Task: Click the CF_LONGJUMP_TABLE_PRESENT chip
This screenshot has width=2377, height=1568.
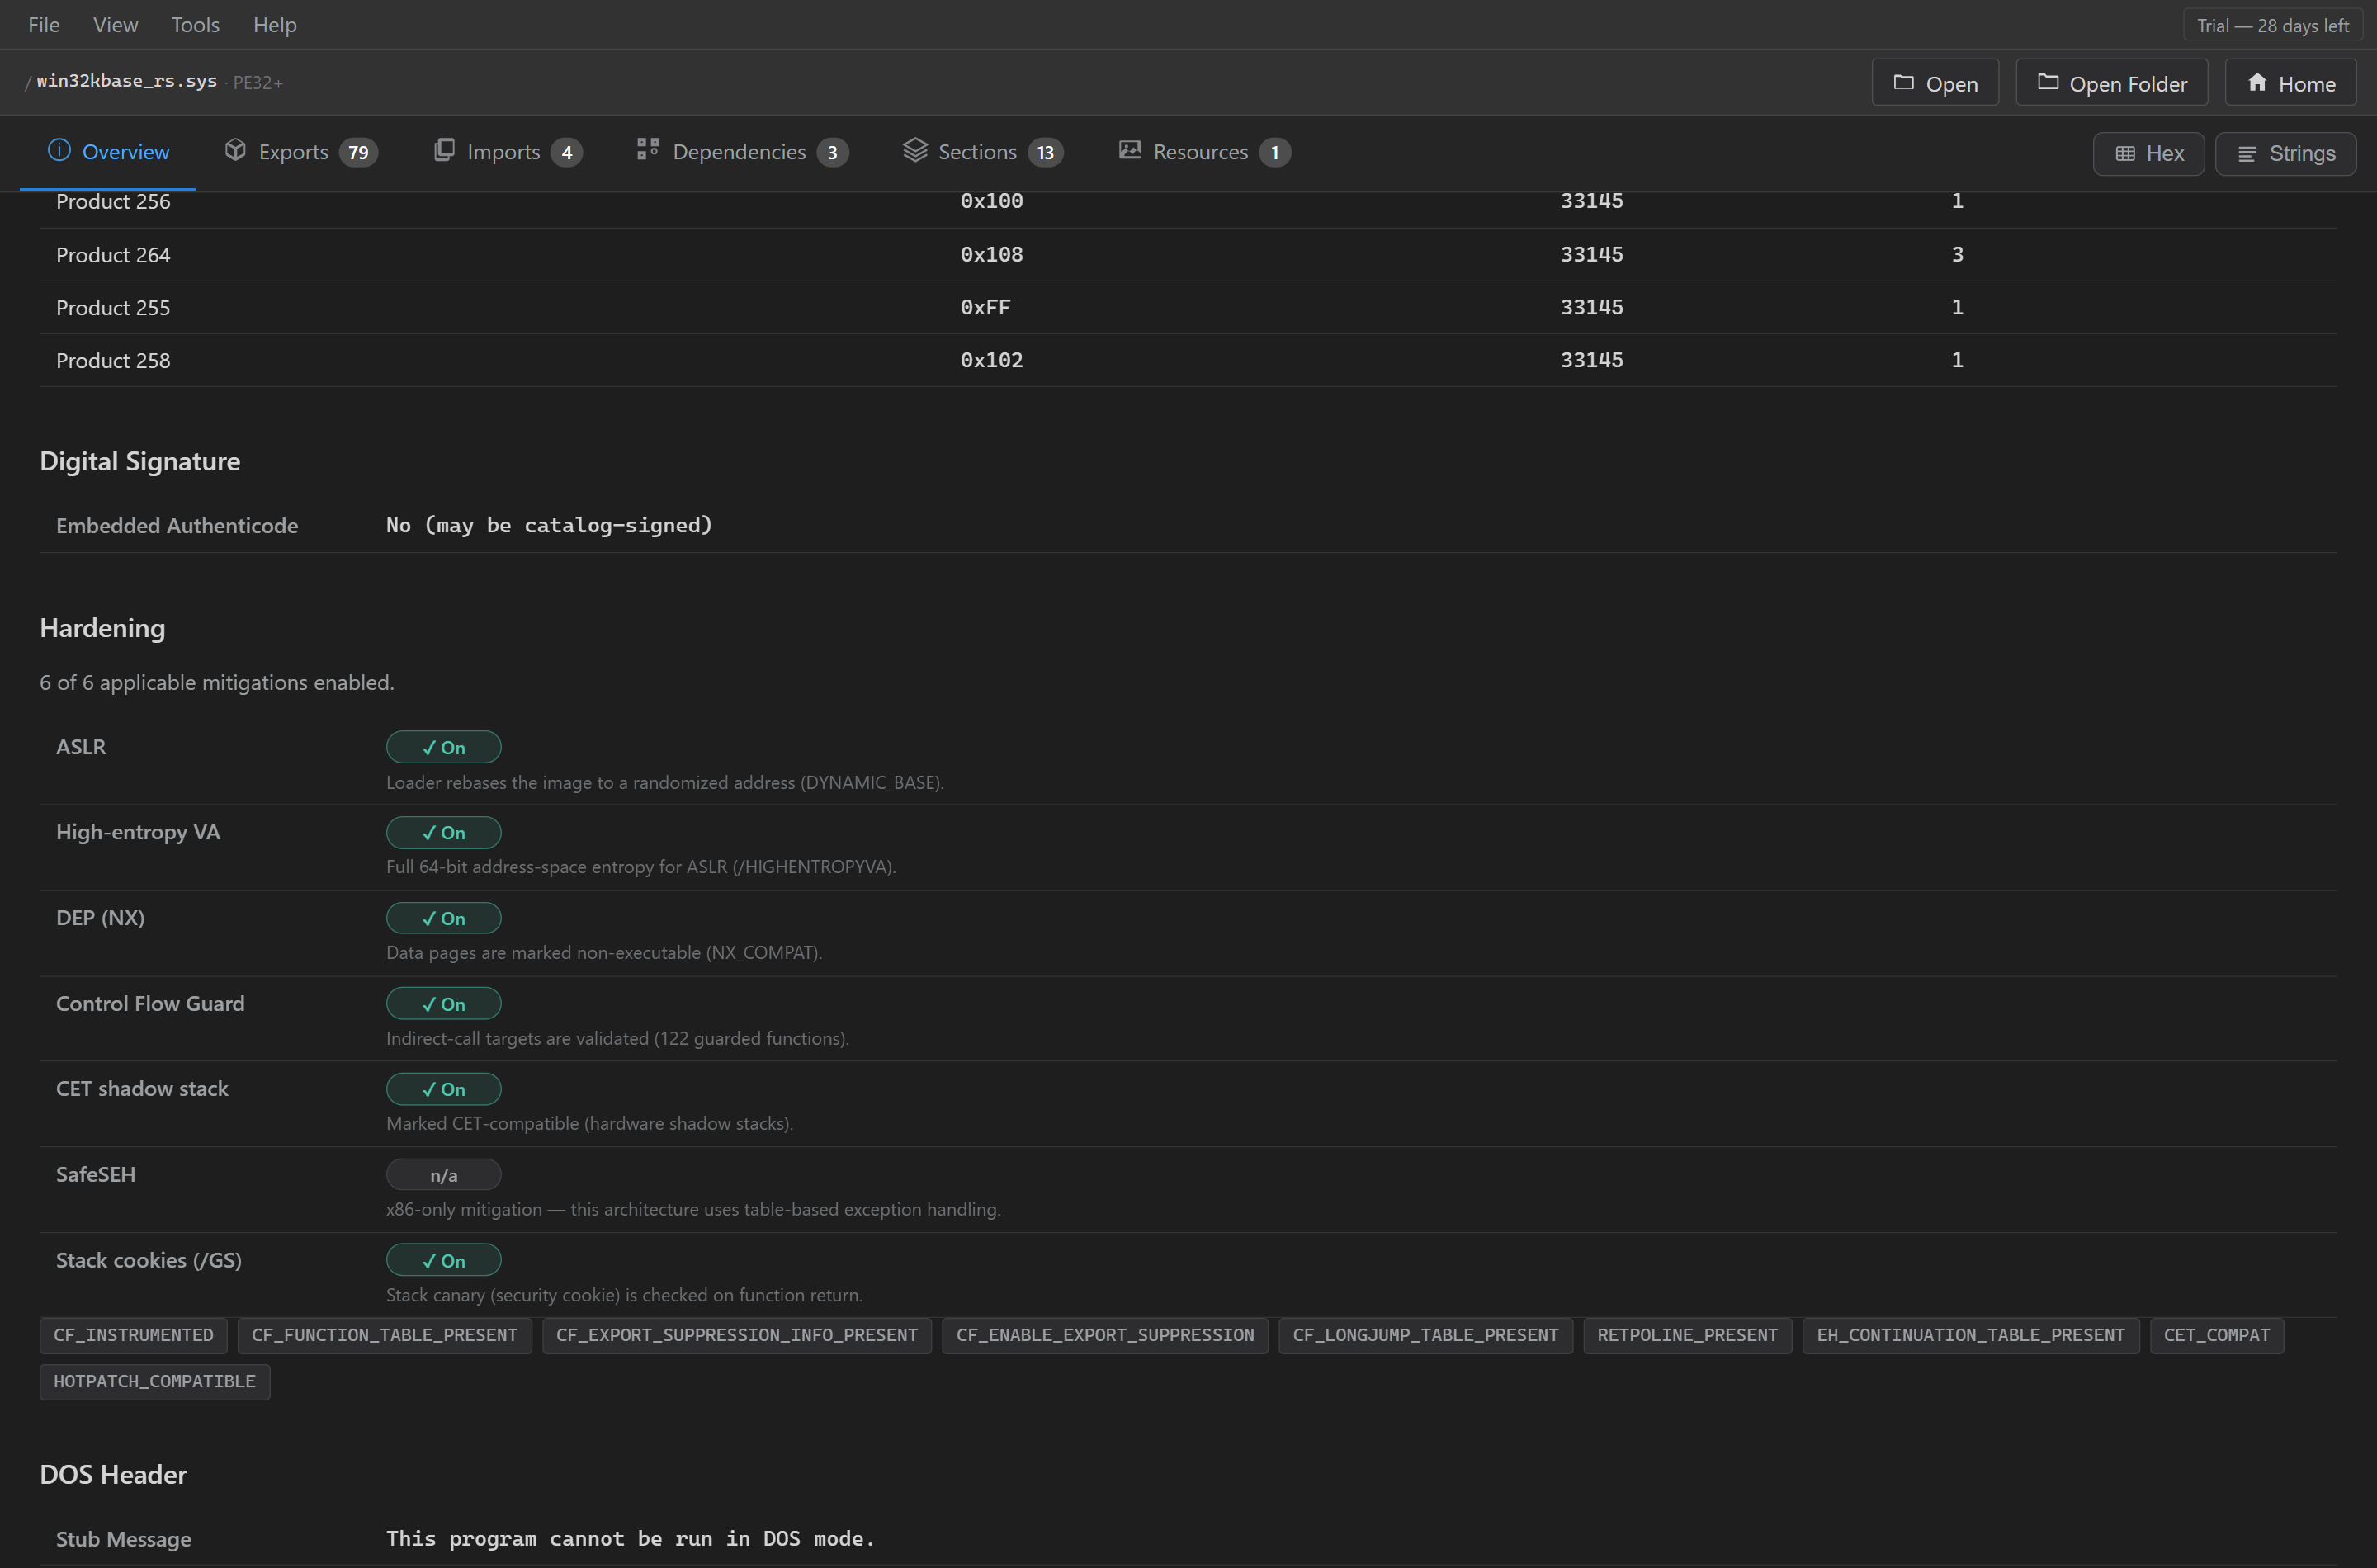Action: [x=1425, y=1336]
